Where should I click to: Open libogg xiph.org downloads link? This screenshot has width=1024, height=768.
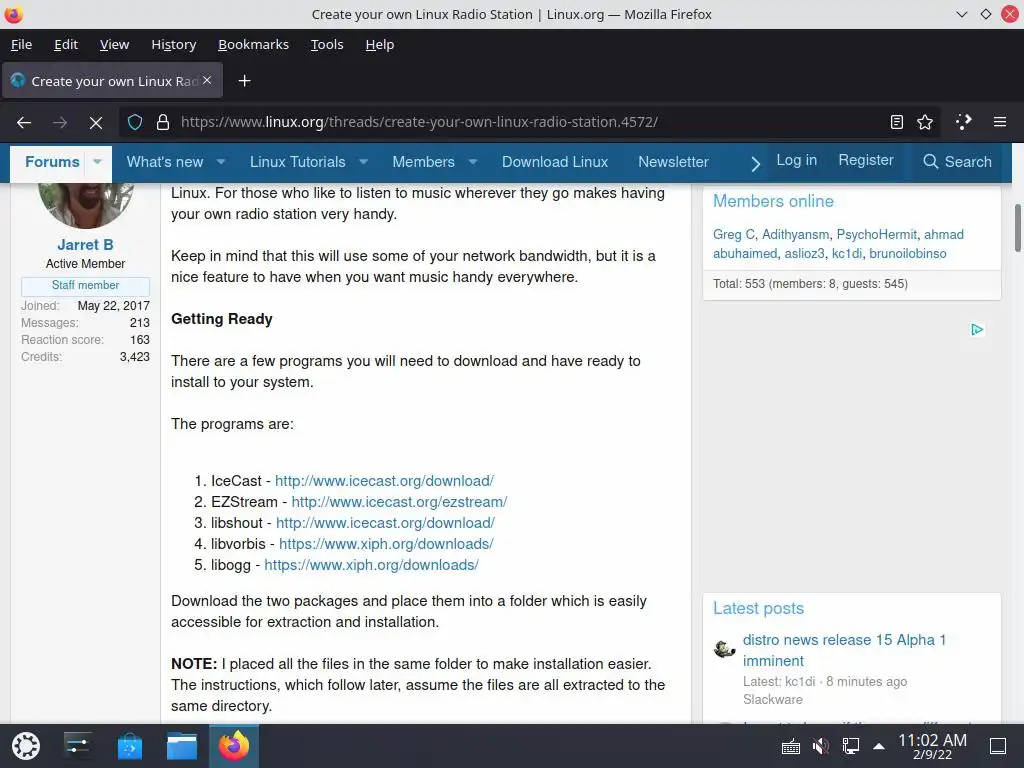click(372, 565)
